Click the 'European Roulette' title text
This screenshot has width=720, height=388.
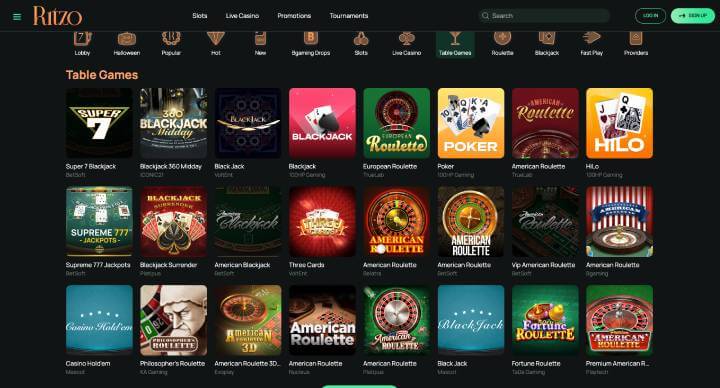(x=390, y=166)
